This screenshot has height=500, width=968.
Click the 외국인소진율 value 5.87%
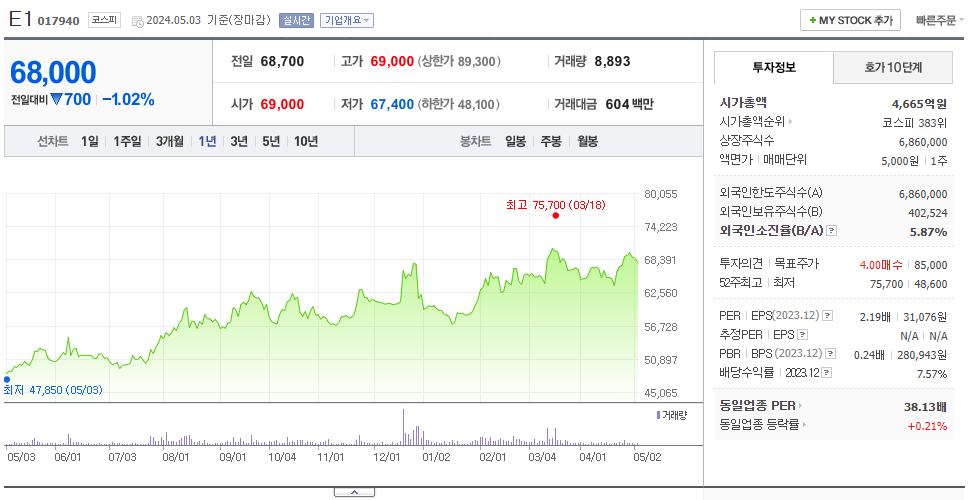(x=928, y=231)
